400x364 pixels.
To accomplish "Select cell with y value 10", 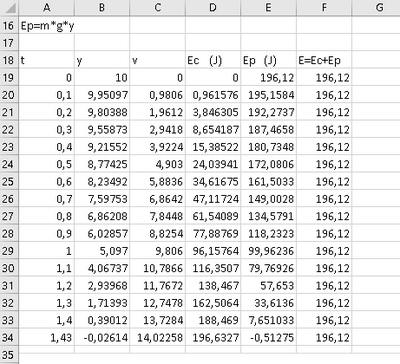I will pyautogui.click(x=102, y=78).
